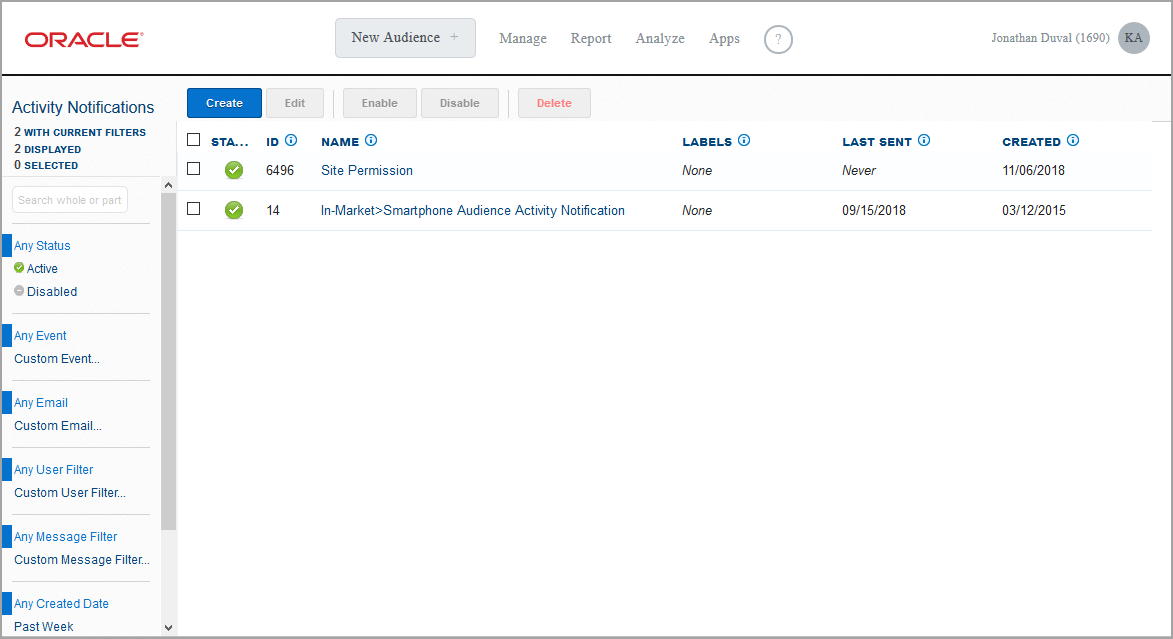Sort by the NAME column header
The image size is (1173, 639).
coord(340,142)
